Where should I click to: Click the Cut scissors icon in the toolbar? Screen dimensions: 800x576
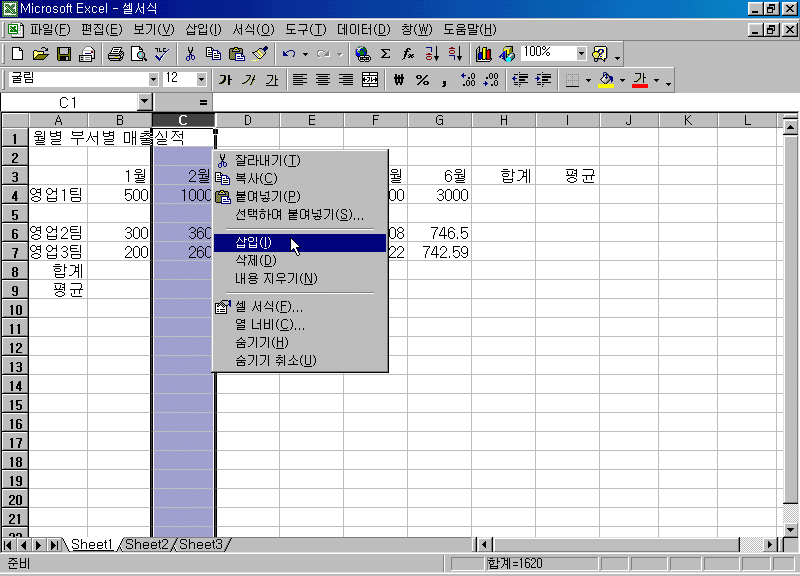(x=190, y=54)
